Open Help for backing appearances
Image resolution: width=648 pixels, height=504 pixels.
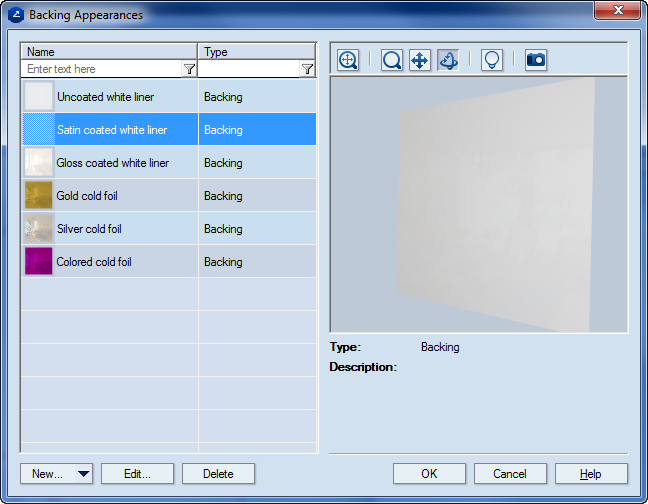pyautogui.click(x=591, y=474)
